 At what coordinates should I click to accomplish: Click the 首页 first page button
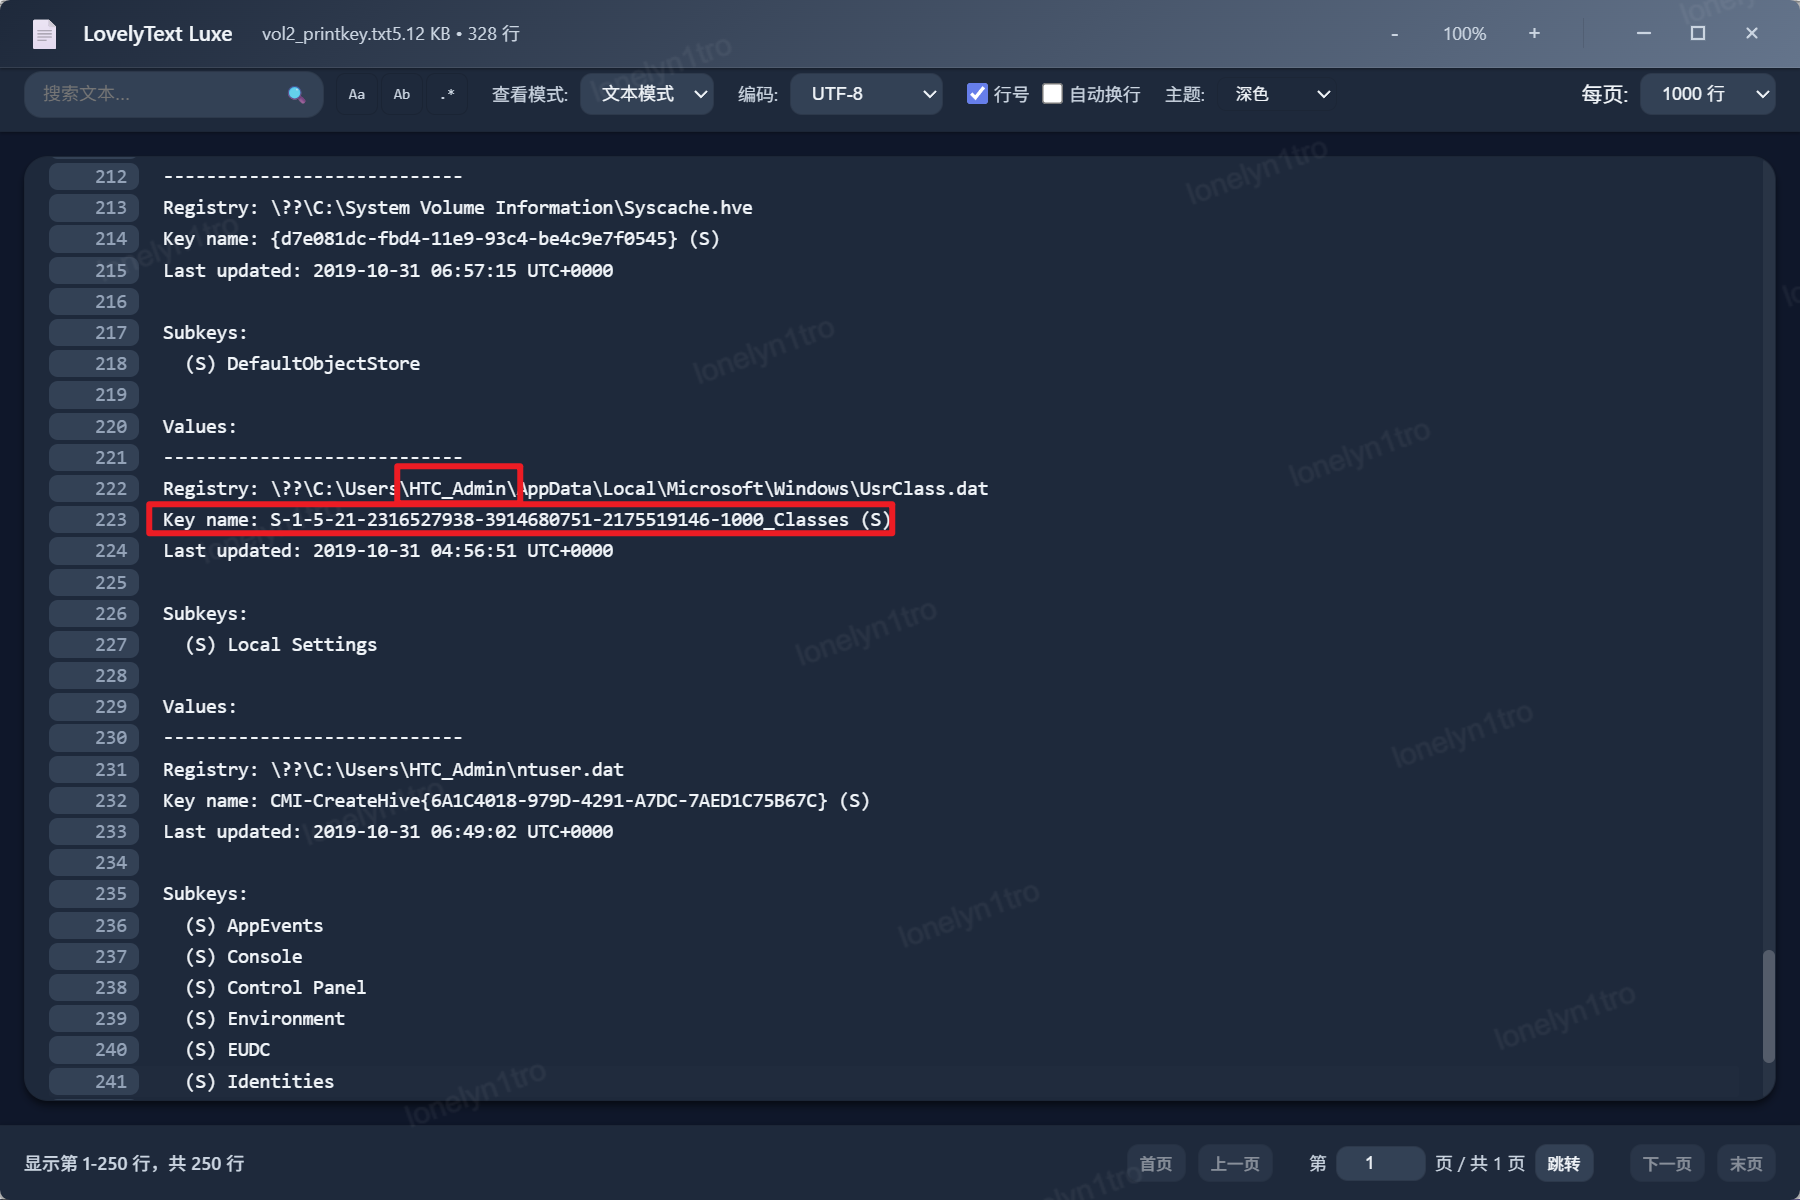1156,1163
